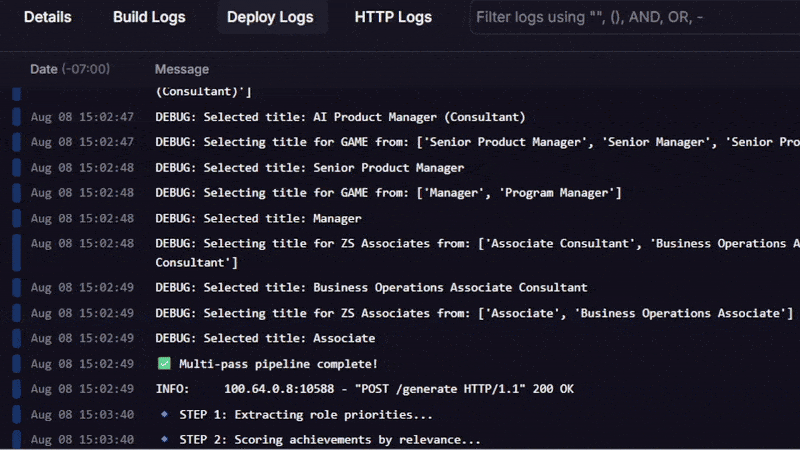
Task: Click timestamp of the STEP 1 log row
Action: (82, 414)
